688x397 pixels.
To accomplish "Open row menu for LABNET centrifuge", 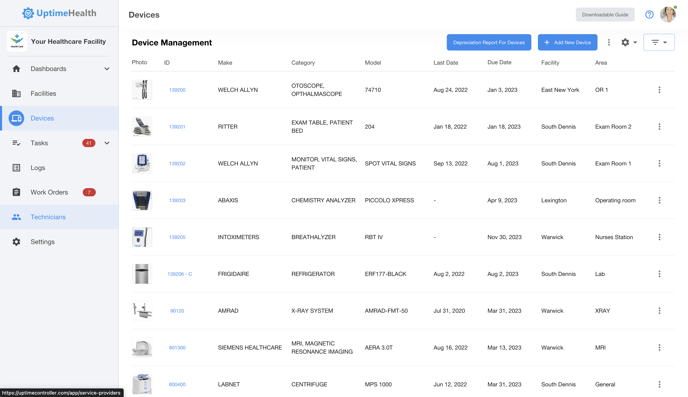I will pos(659,385).
